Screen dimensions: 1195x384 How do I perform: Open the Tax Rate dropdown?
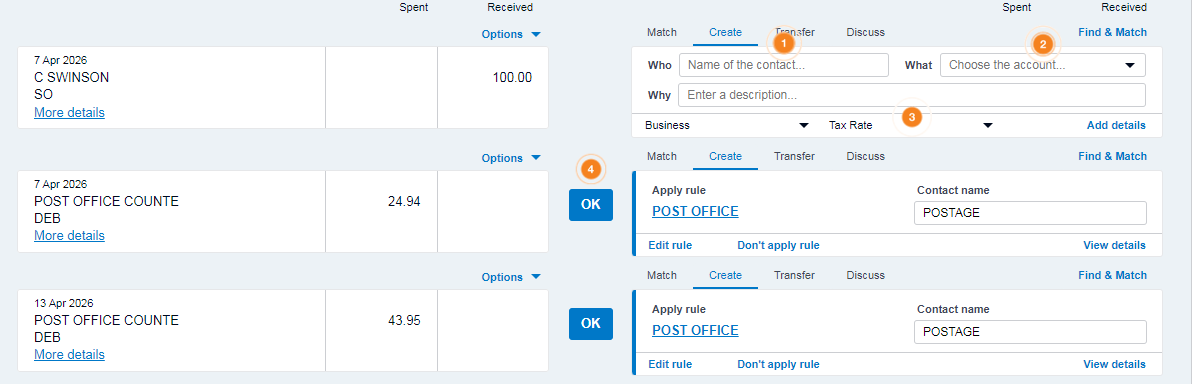coord(911,125)
